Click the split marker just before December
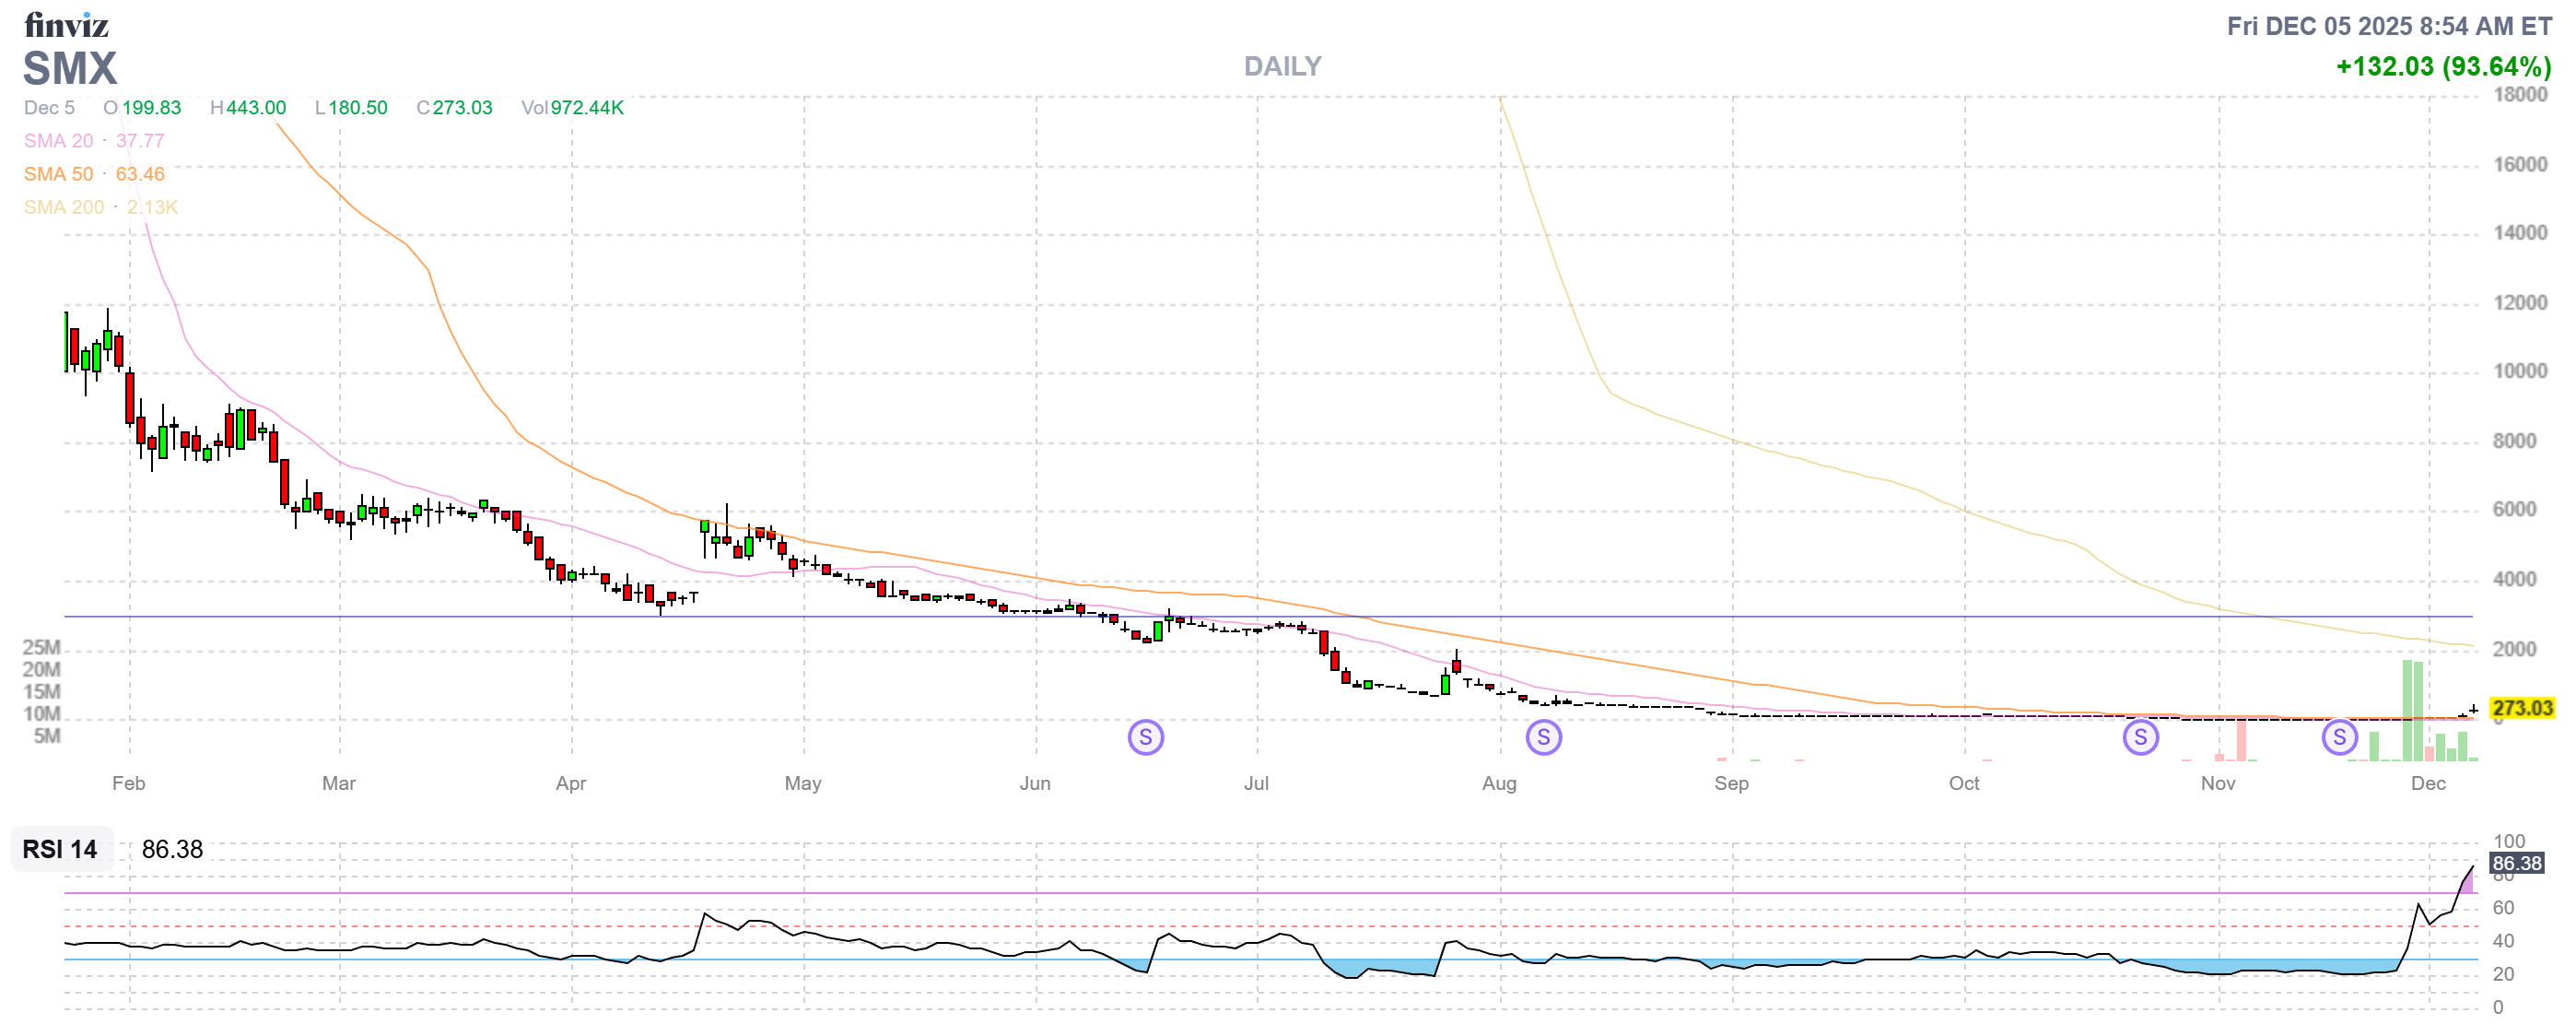This screenshot has height=1036, width=2576. click(2339, 738)
